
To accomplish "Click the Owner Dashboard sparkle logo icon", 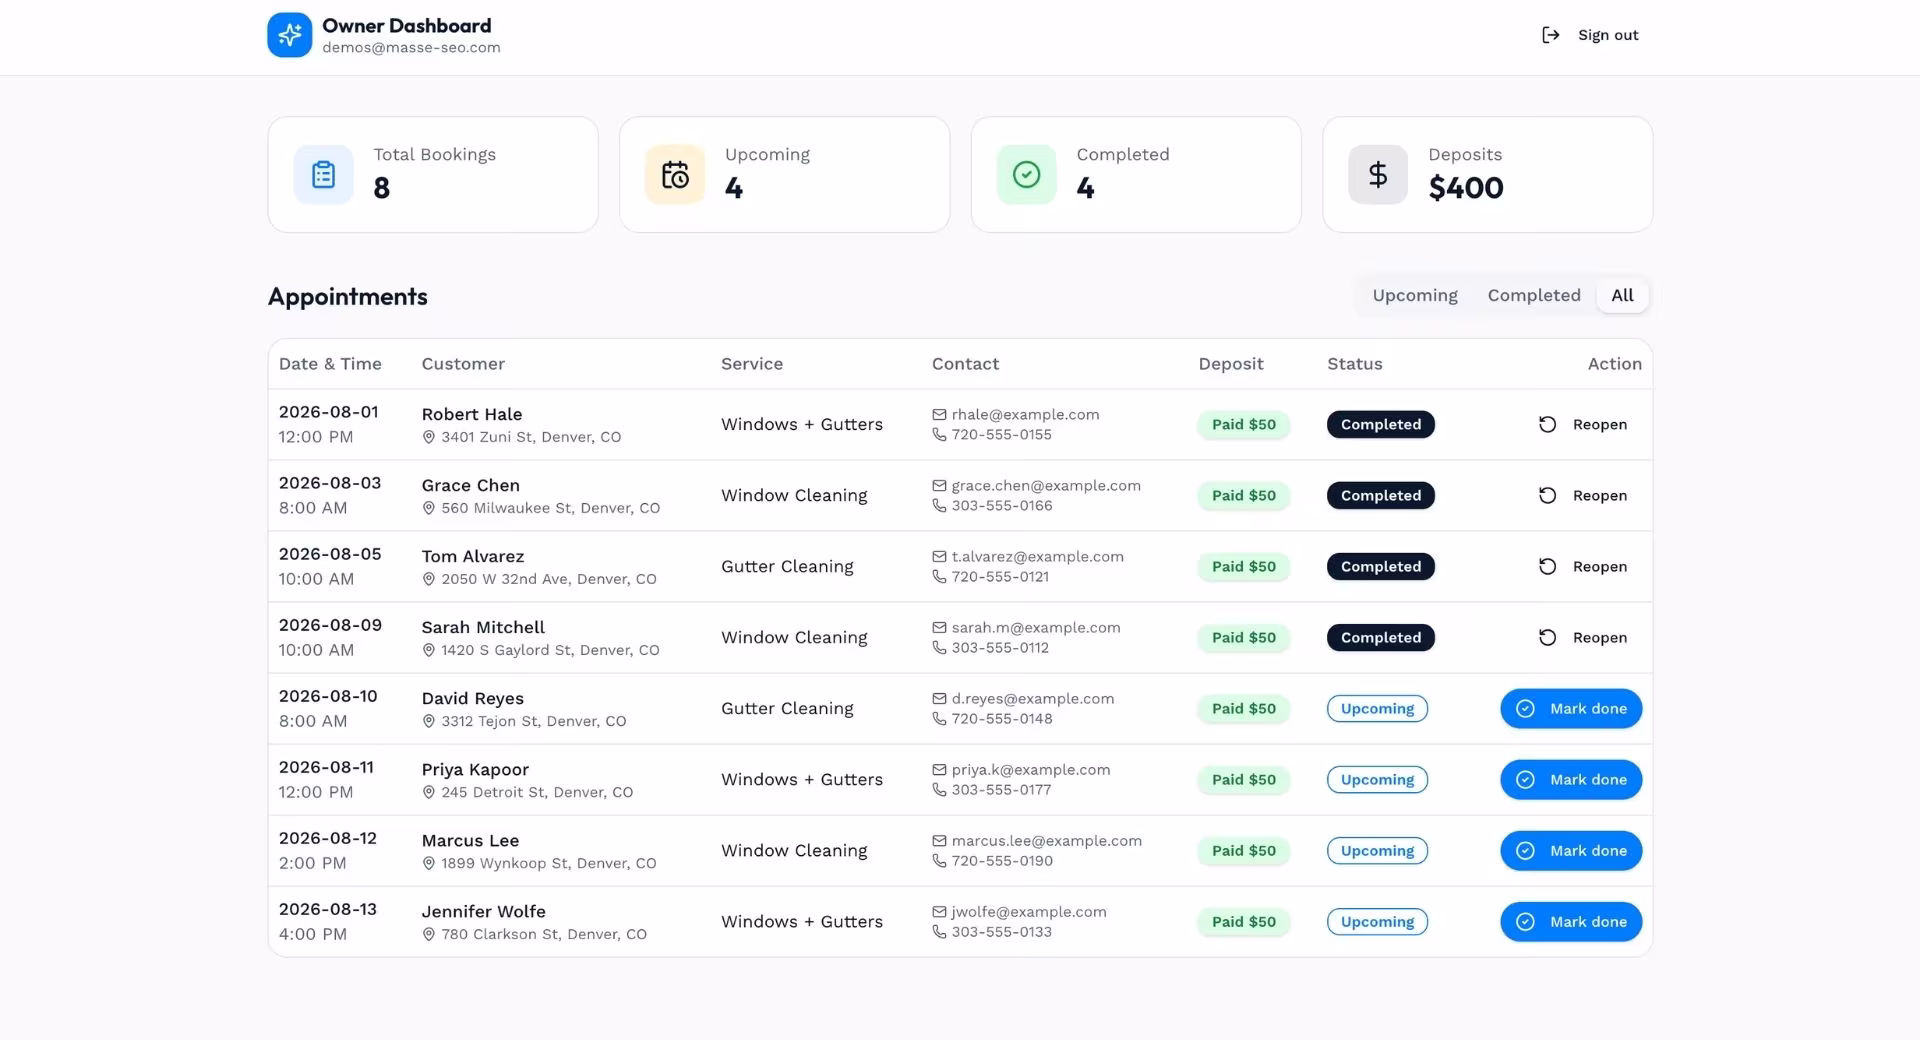I will 290,35.
